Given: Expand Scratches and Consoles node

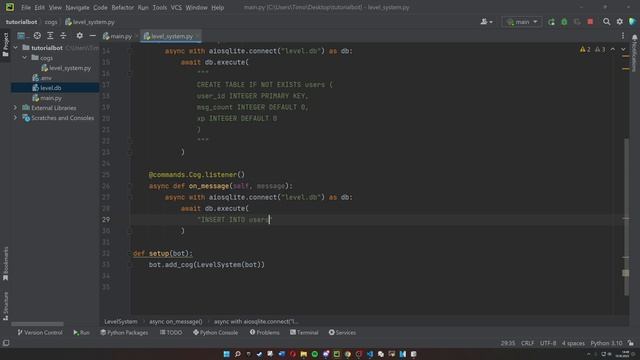Looking at the screenshot, I should pyautogui.click(x=16, y=118).
